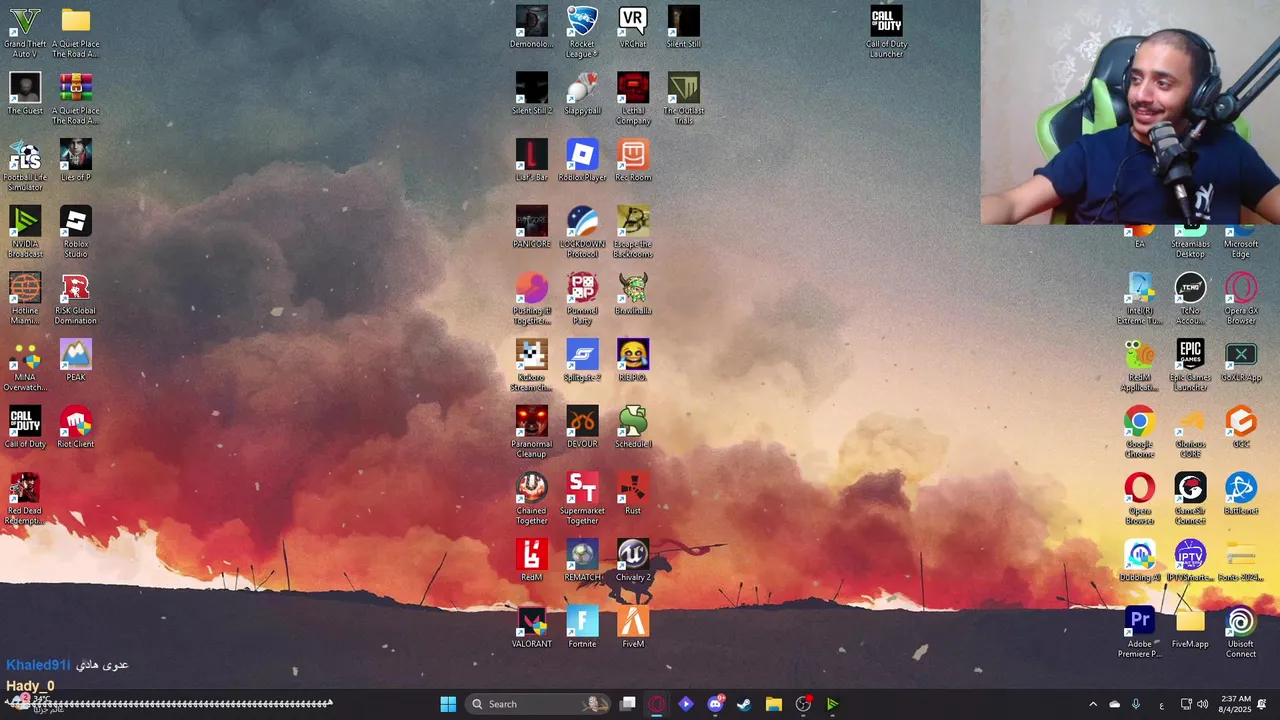Open RISK Global Domination shortcut

[x=76, y=299]
